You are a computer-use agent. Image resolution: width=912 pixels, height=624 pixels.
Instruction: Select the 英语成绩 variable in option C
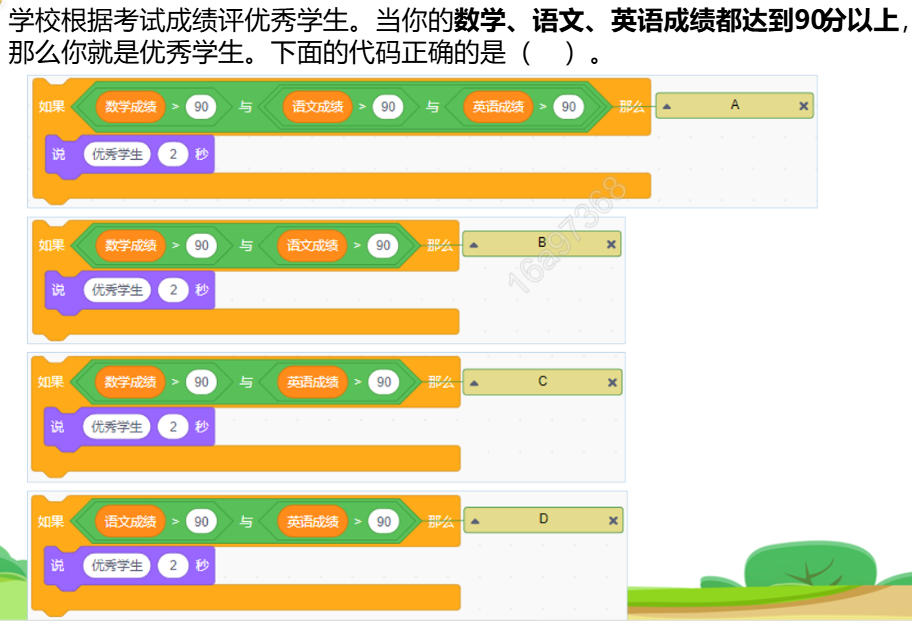point(313,382)
